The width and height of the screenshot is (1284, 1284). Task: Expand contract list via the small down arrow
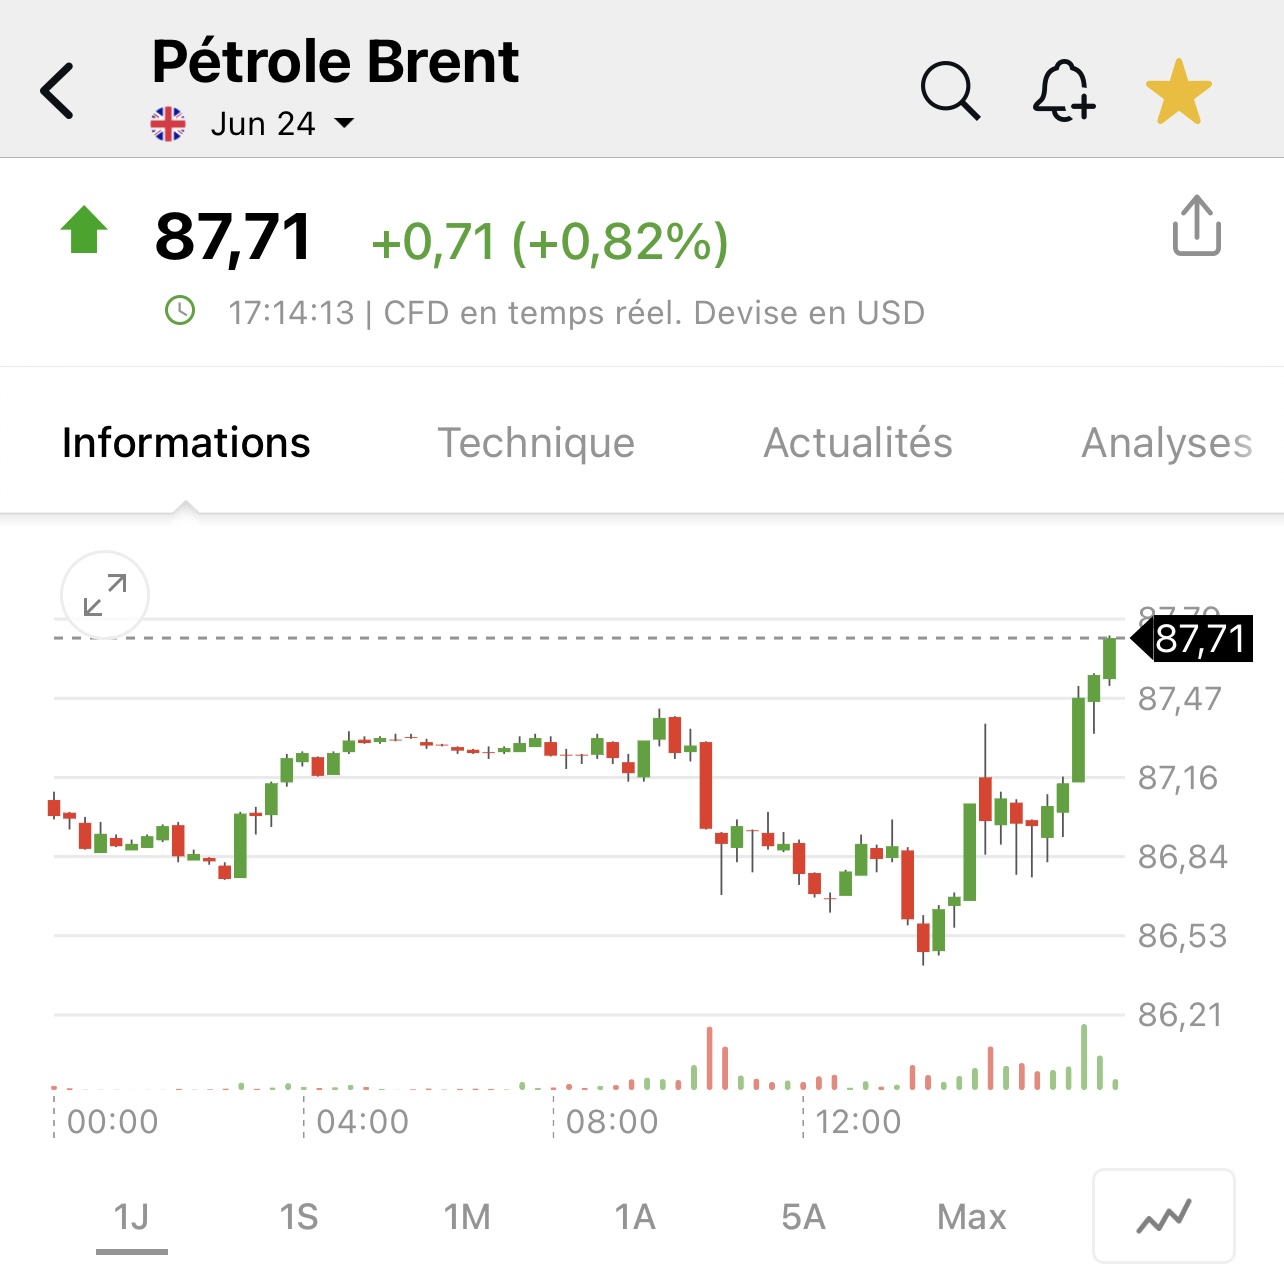(344, 124)
